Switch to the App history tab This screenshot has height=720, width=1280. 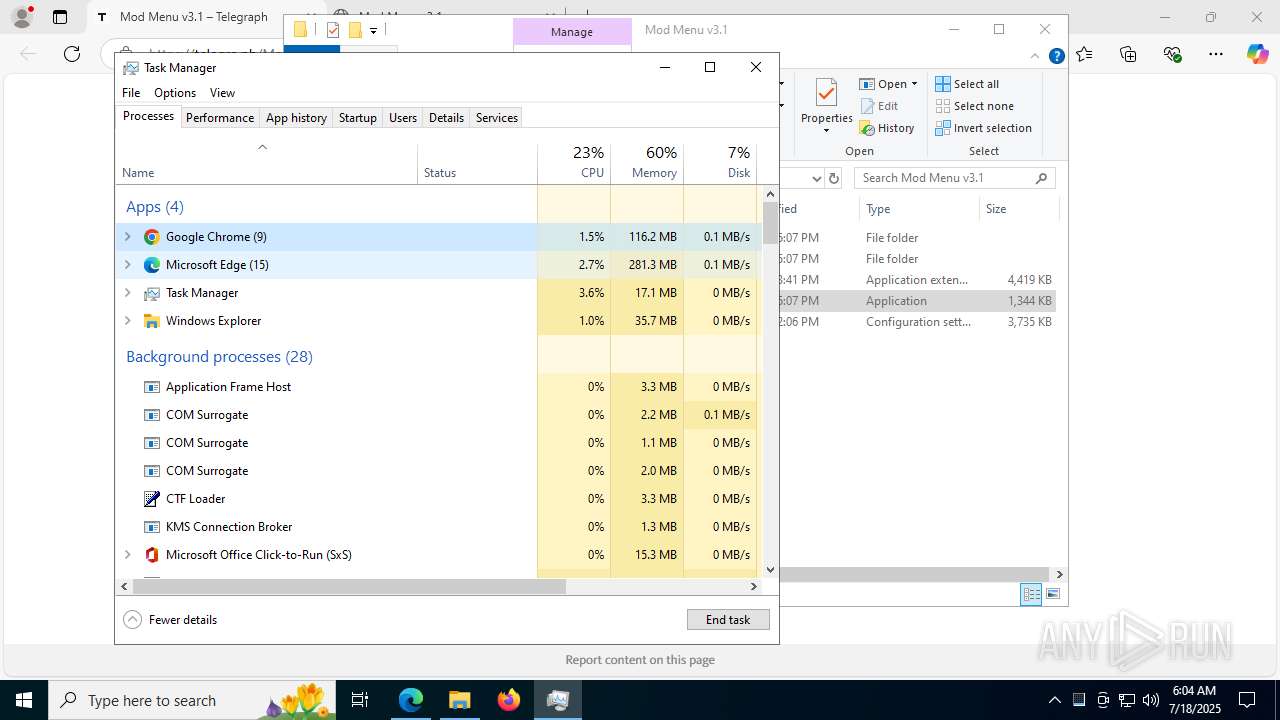point(296,118)
